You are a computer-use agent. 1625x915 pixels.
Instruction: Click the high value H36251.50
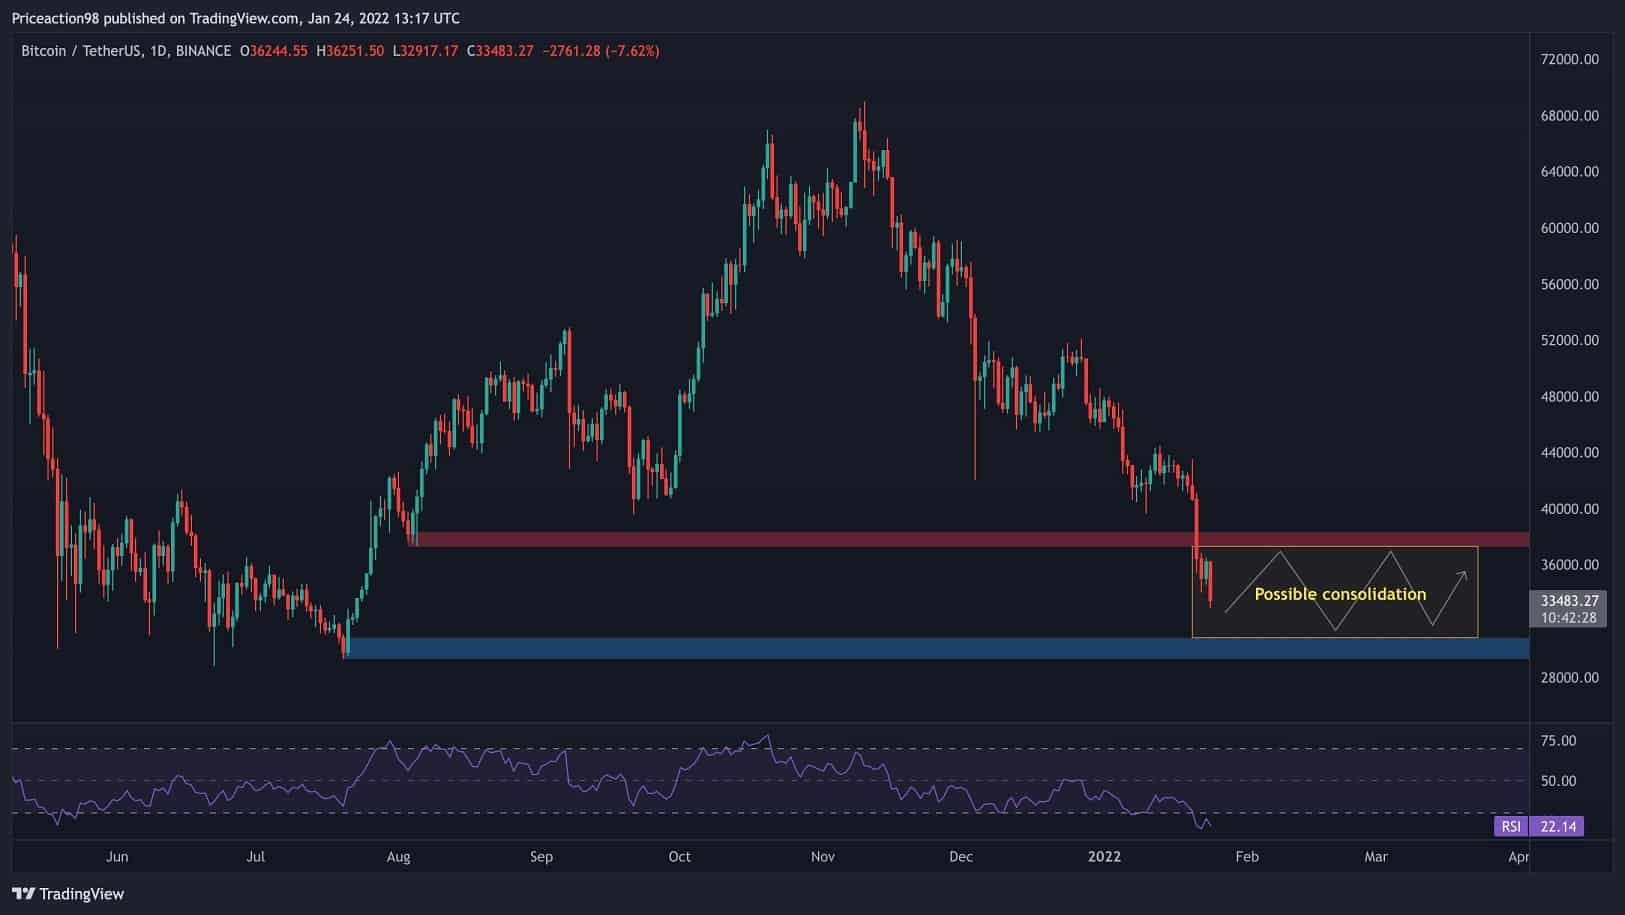pos(350,51)
